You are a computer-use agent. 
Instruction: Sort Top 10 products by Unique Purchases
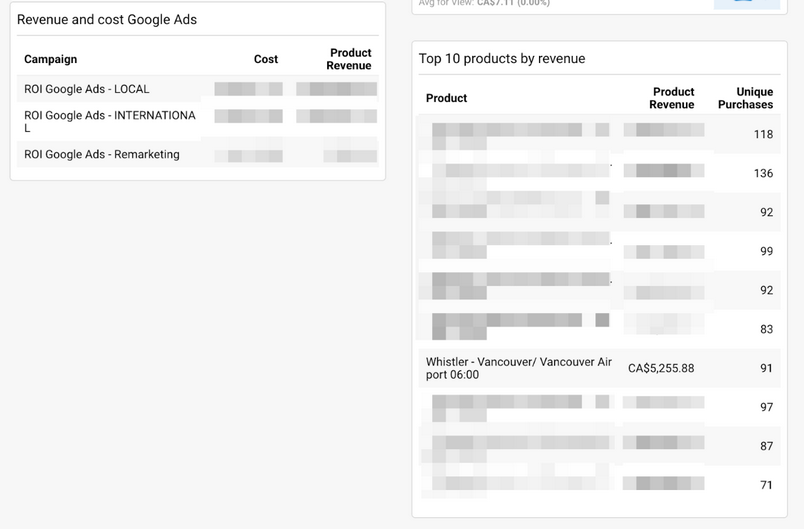[x=745, y=98]
